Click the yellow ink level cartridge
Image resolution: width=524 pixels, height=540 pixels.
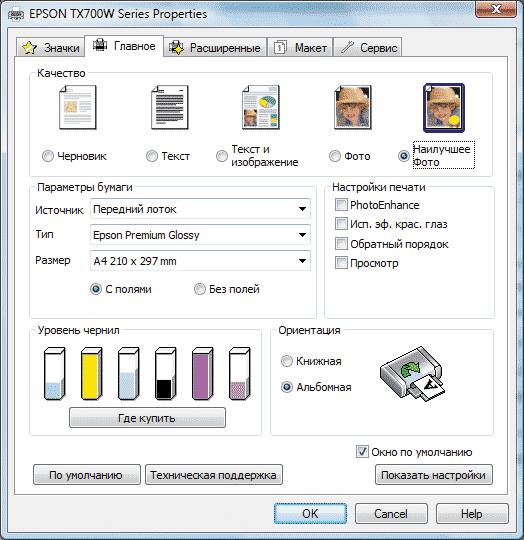91,374
